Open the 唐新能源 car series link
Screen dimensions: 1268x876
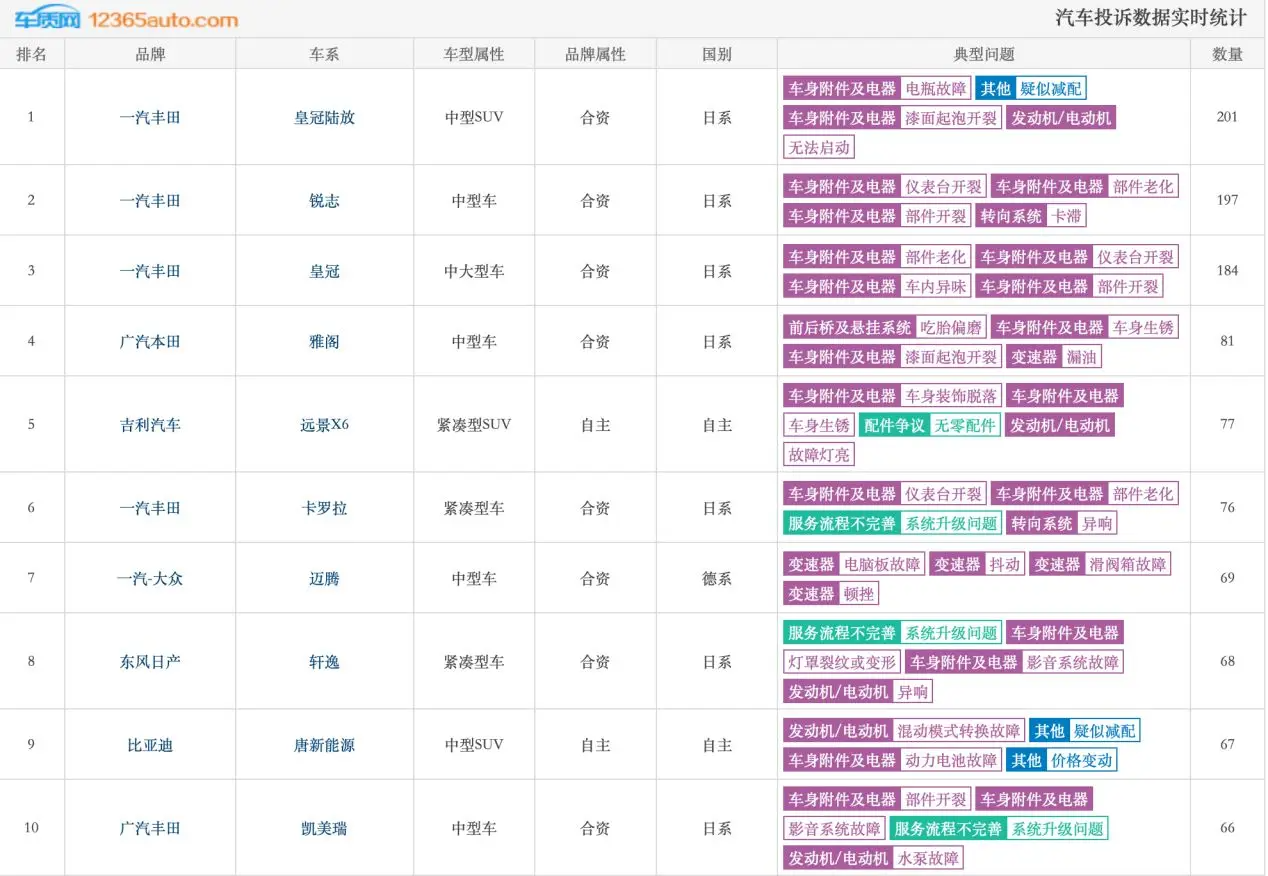click(324, 745)
